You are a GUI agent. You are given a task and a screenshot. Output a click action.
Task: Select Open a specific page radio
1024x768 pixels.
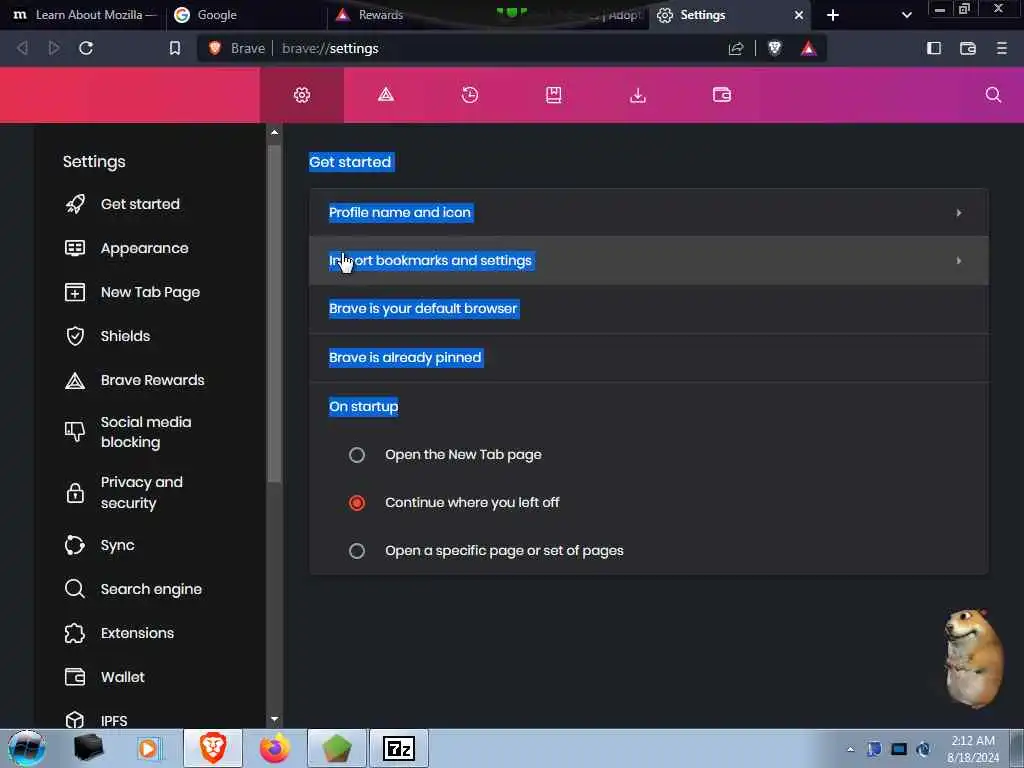[x=357, y=551]
